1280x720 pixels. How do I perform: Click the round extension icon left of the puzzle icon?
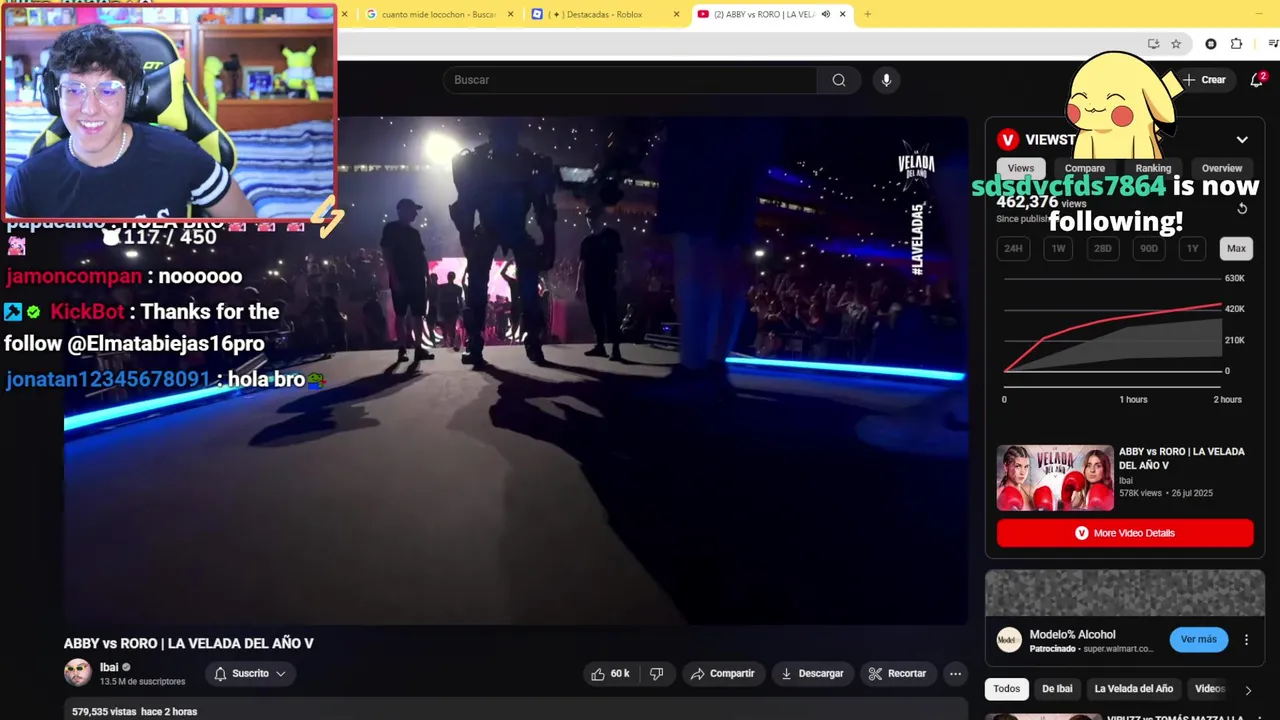tap(1211, 44)
